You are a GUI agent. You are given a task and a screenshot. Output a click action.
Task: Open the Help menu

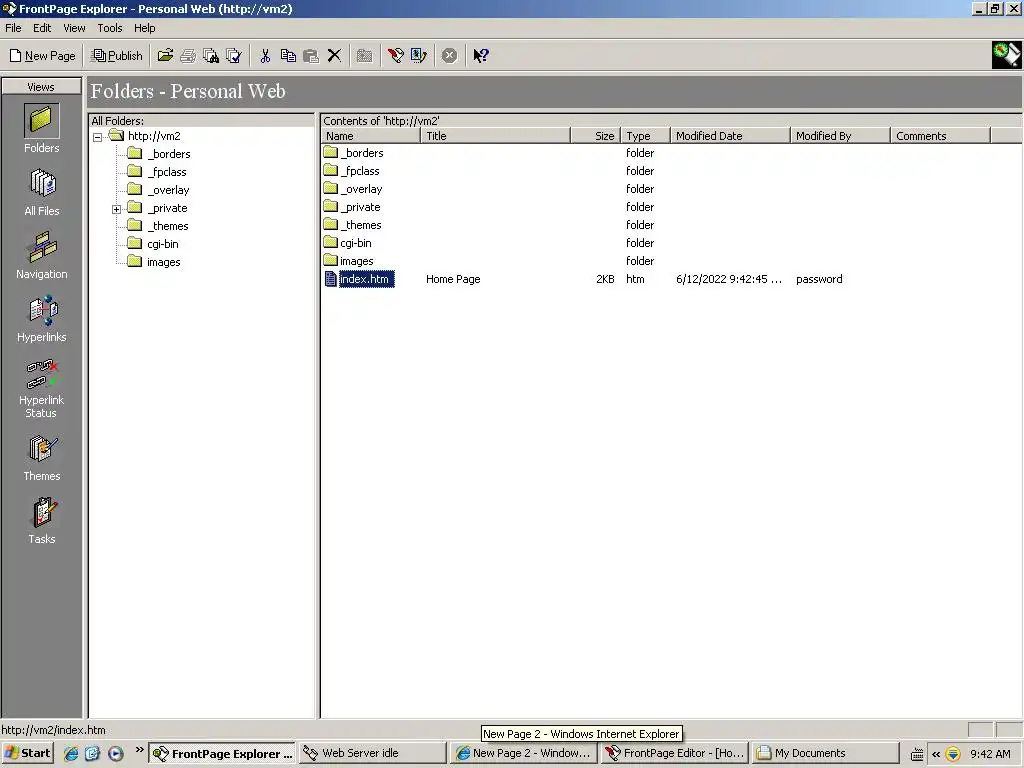click(144, 28)
